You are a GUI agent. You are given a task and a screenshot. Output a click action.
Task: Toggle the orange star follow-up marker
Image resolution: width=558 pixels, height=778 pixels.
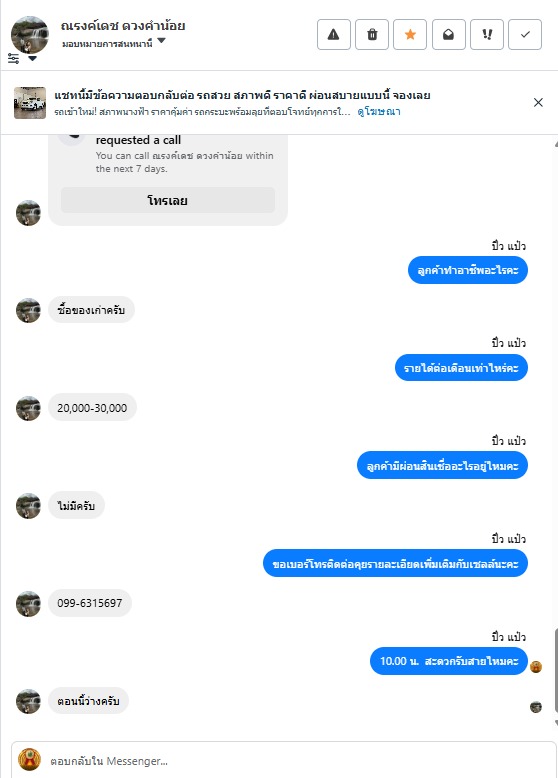pyautogui.click(x=410, y=34)
